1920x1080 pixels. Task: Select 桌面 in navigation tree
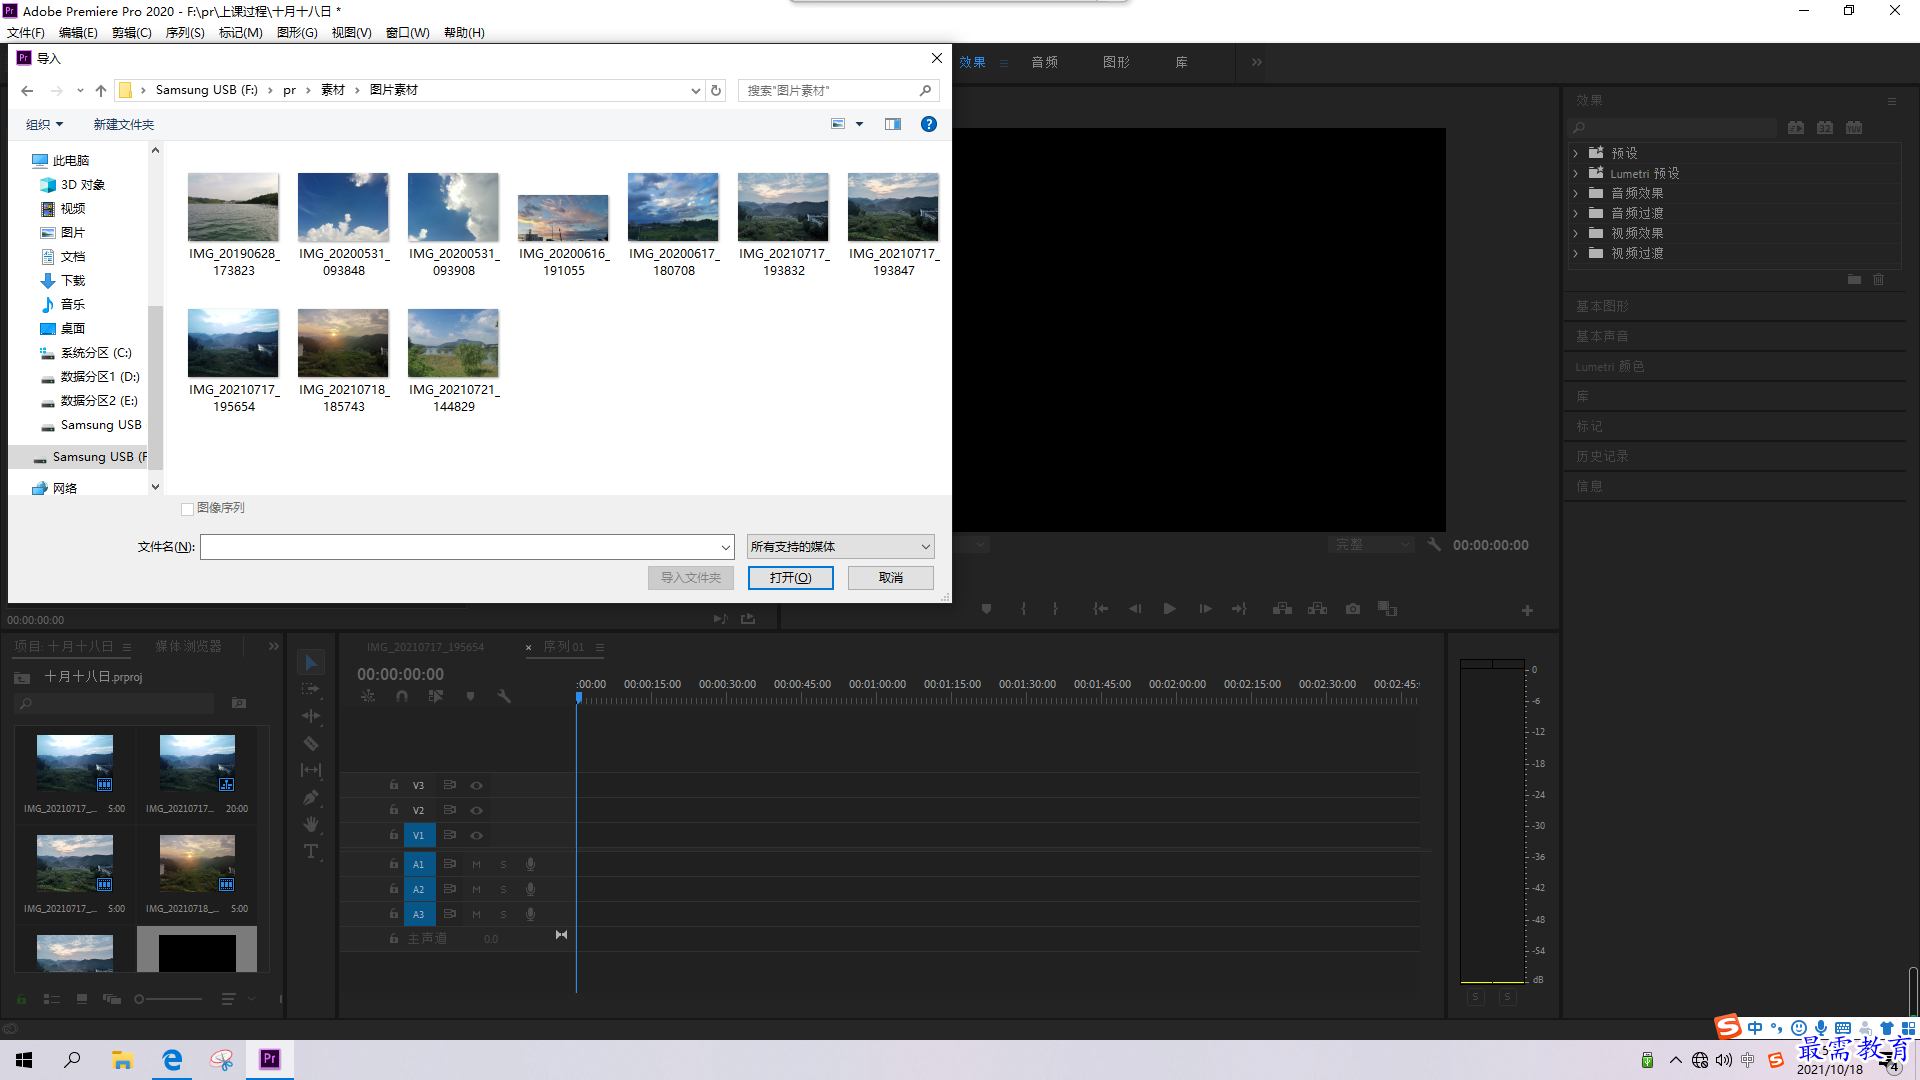click(63, 329)
